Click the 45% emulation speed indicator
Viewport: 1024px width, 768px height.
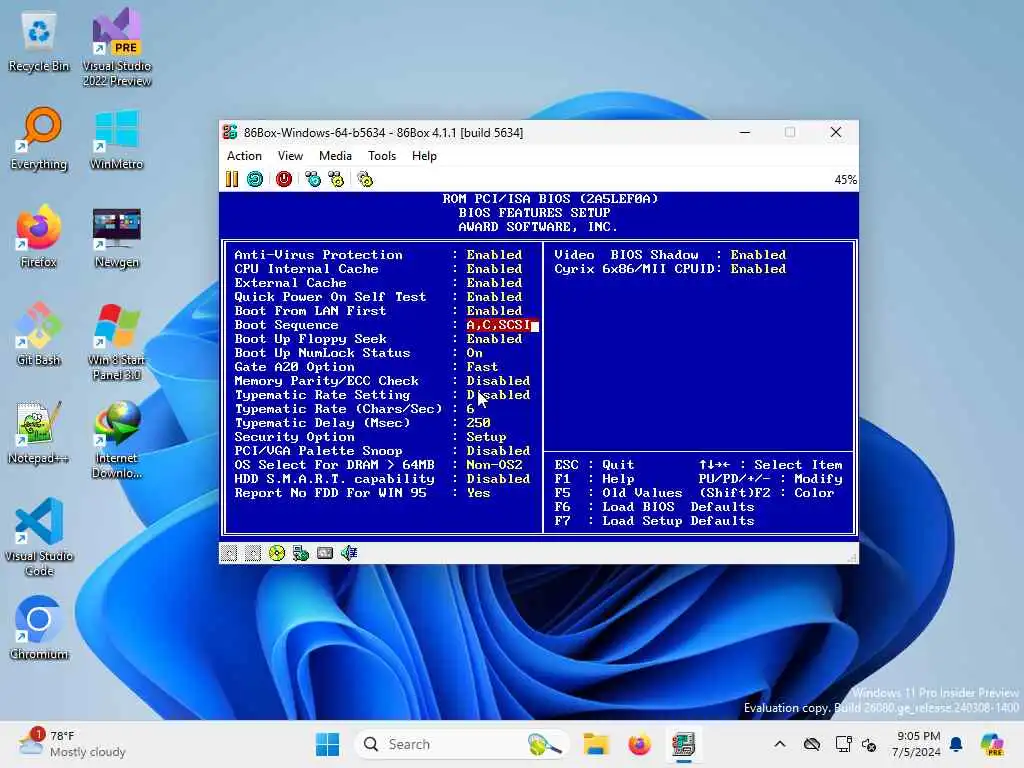(845, 180)
